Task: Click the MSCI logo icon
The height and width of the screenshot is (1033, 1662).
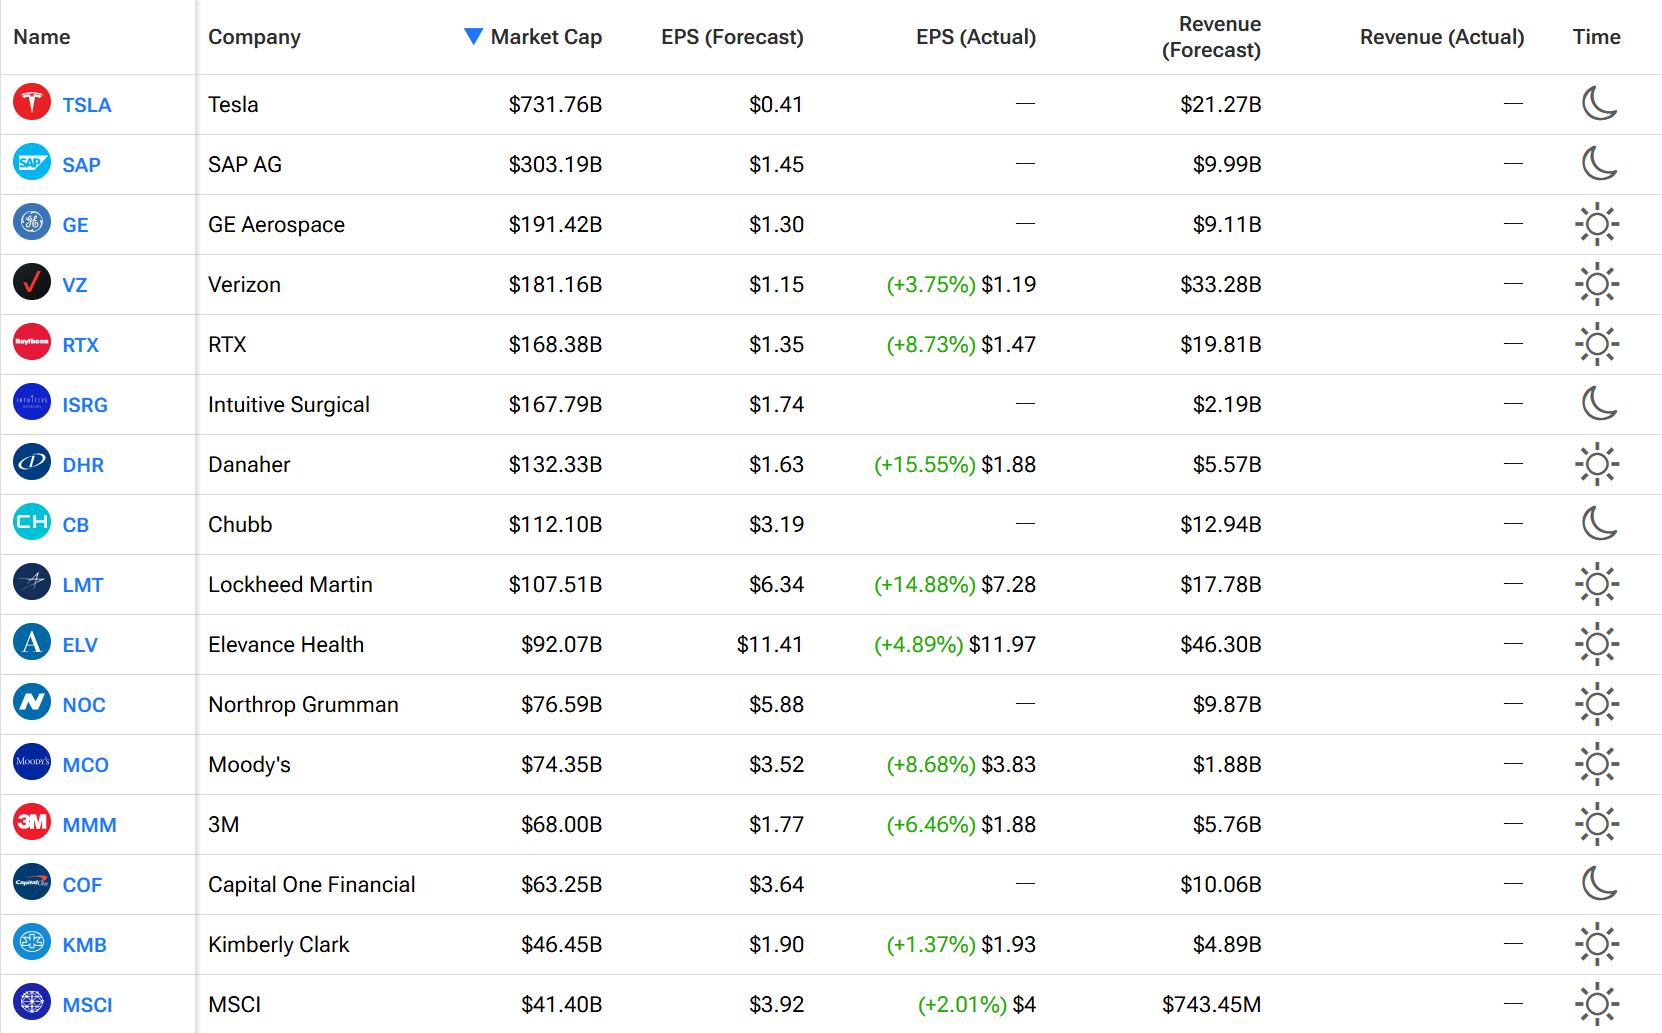Action: point(32,1002)
